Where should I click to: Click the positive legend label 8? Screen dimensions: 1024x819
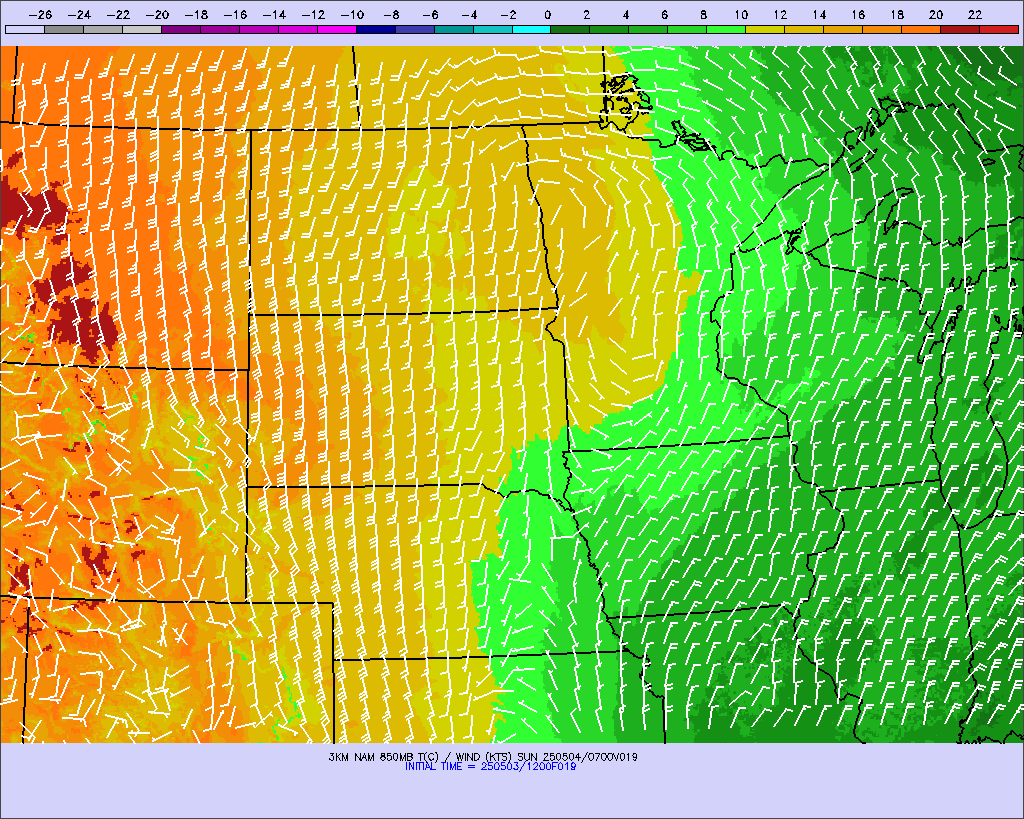(x=703, y=14)
